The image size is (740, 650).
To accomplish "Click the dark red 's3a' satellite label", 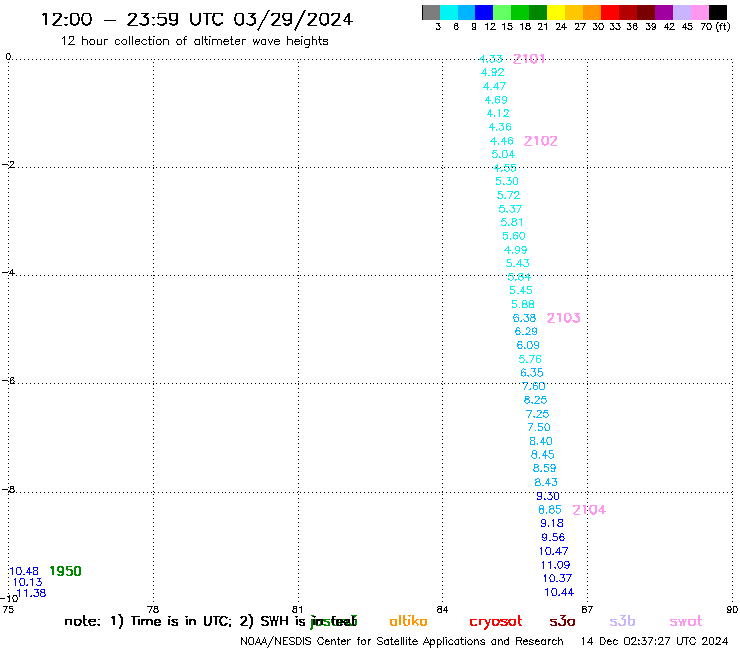I will (563, 621).
